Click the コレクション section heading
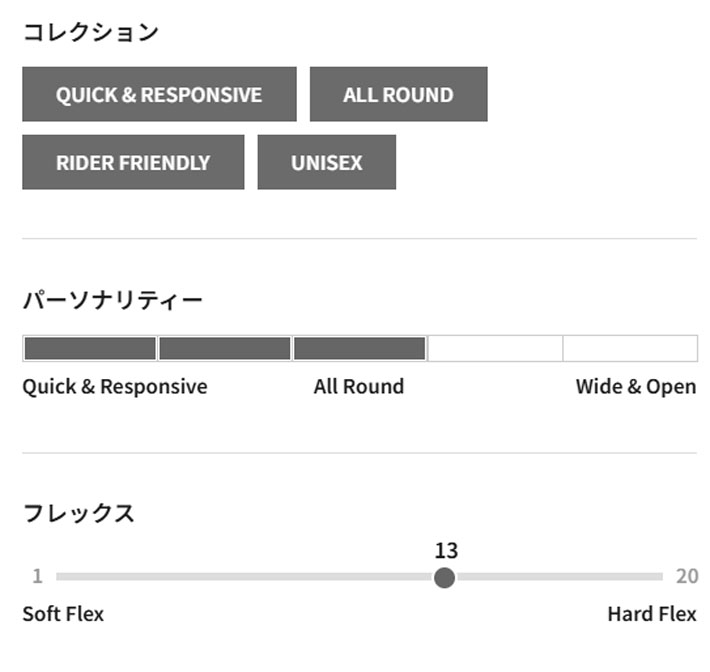Viewport: 710px width, 672px height. 91,32
